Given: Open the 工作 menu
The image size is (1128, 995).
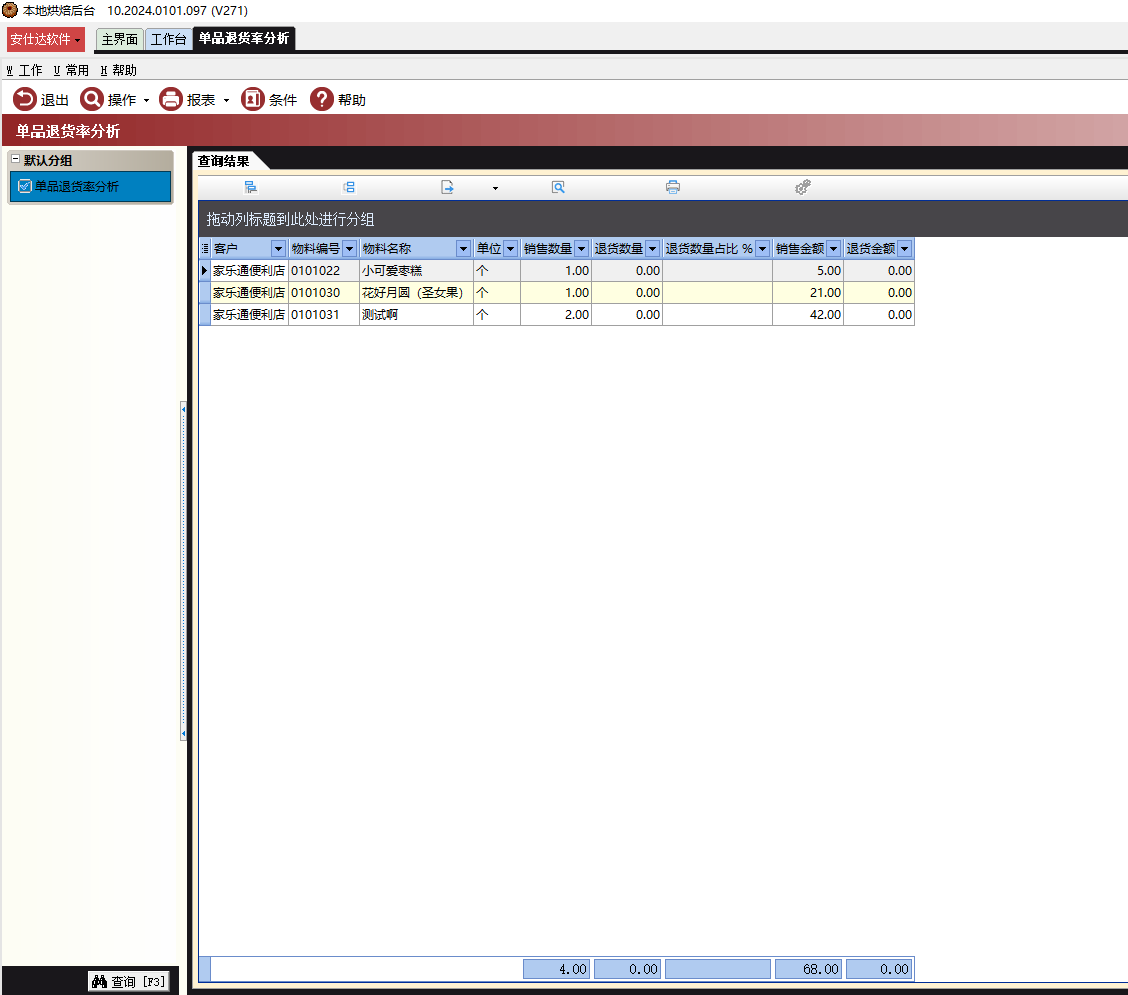Looking at the screenshot, I should coord(24,71).
